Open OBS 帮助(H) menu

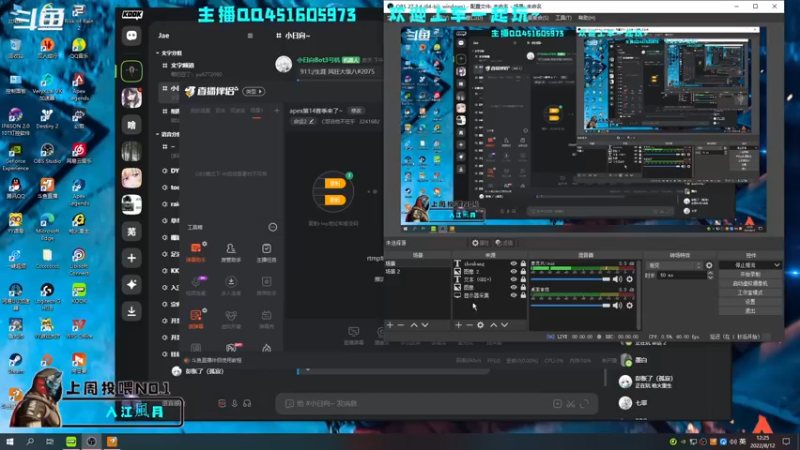pos(587,18)
